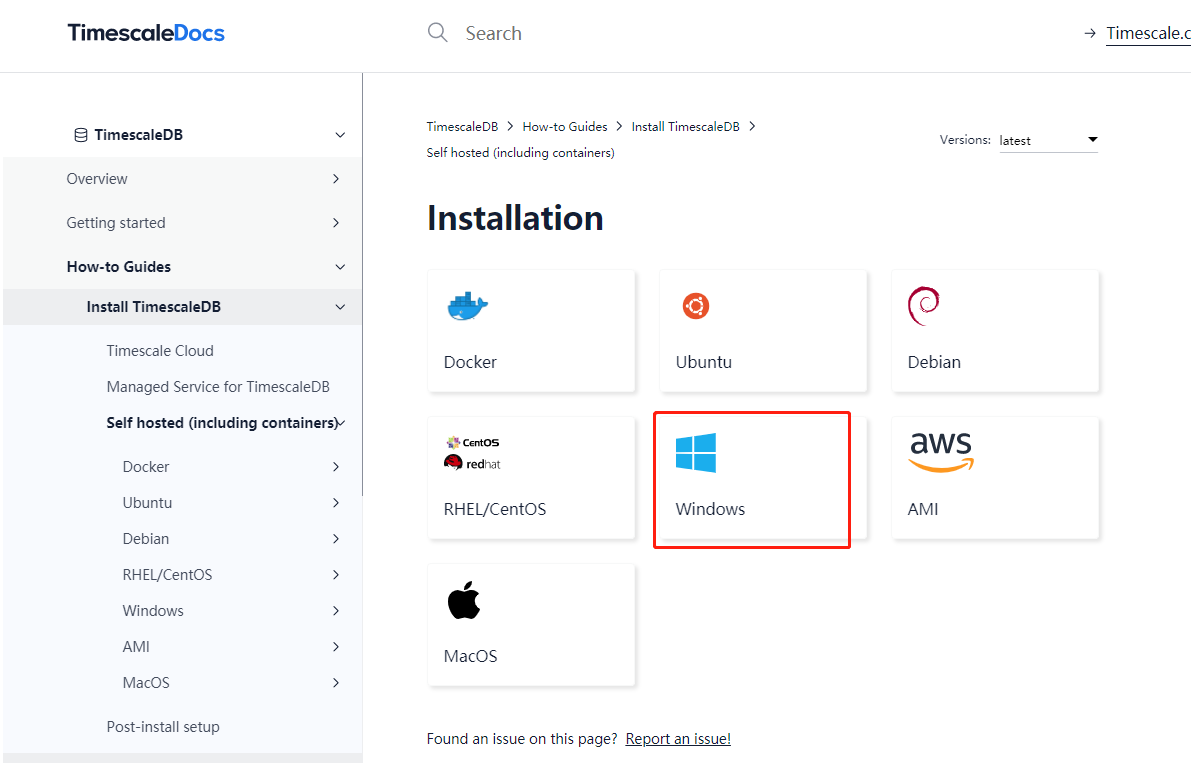Open the Windows card label
Screen dimensions: 1191x763
click(710, 509)
